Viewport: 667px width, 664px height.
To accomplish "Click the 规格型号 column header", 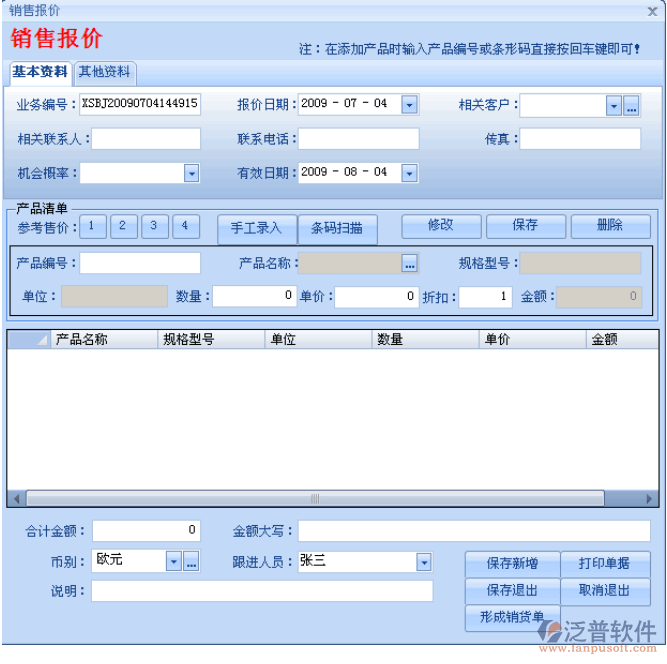I will 211,339.
